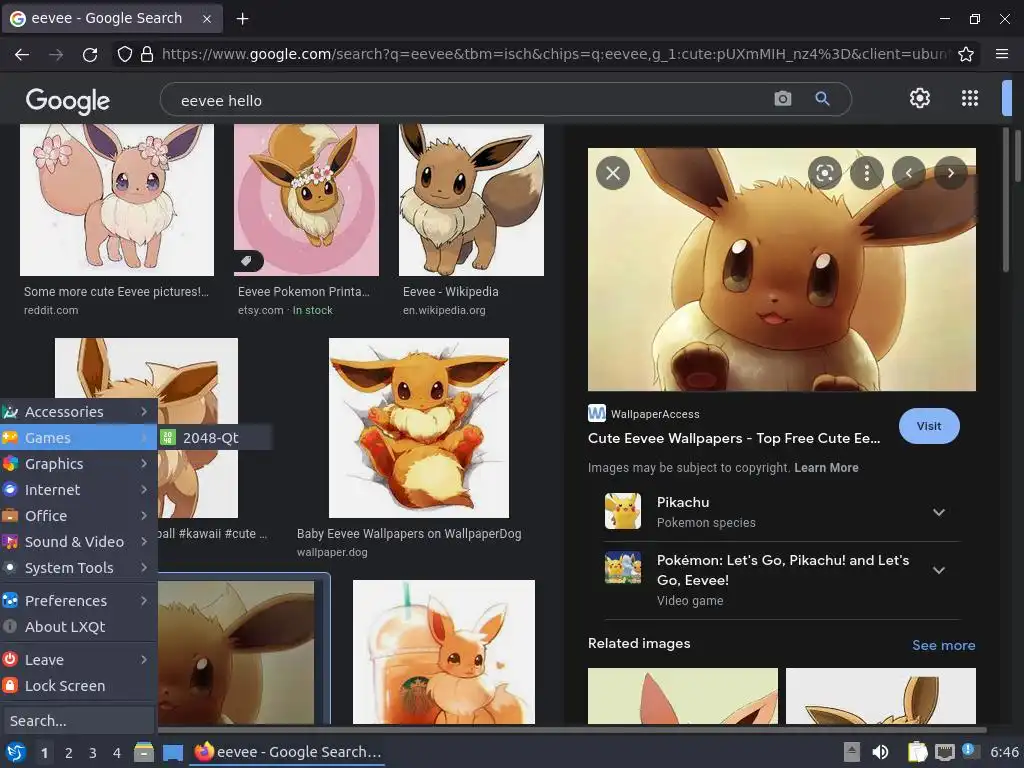Viewport: 1024px width, 768px height.
Task: Expand the Accessories submenu
Action: 78,411
